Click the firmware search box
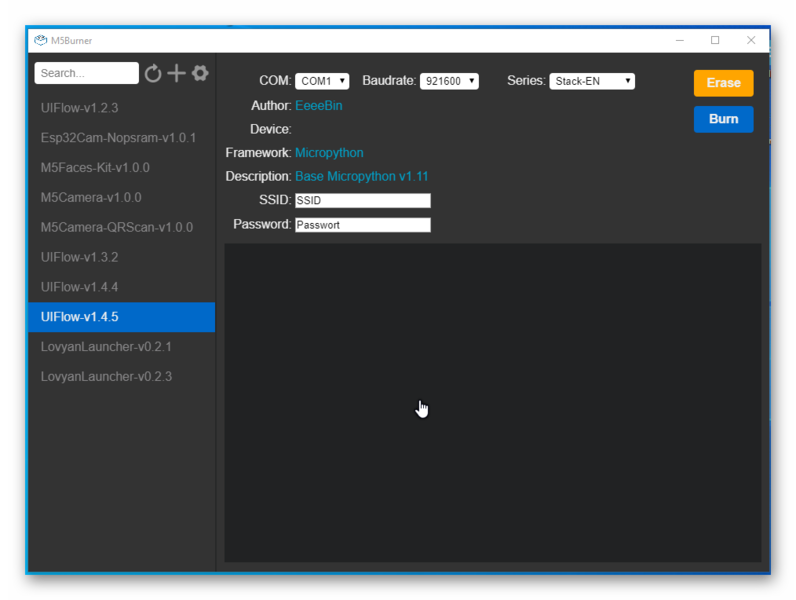 tap(87, 73)
